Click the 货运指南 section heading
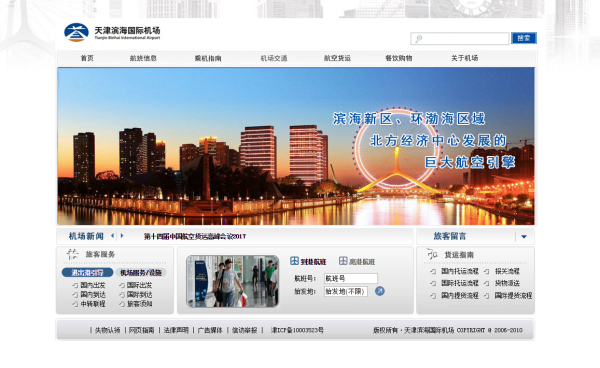 [459, 255]
